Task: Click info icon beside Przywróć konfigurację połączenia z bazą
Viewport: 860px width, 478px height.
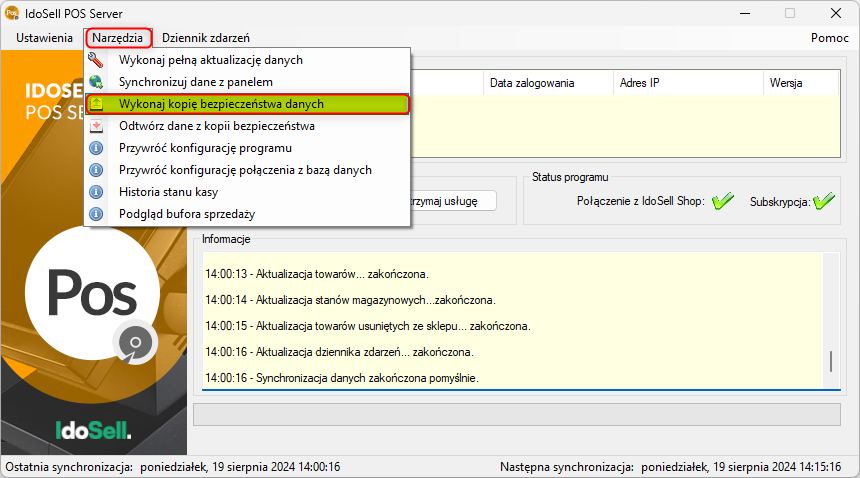Action: click(96, 170)
